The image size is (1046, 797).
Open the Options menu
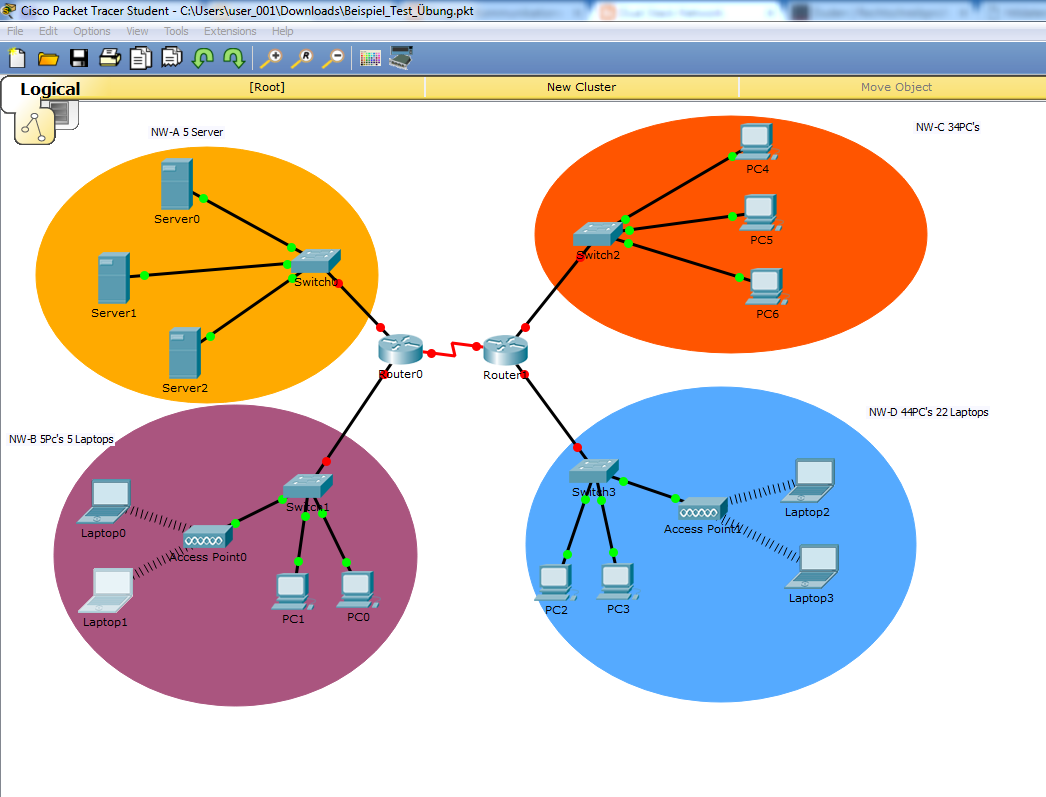[x=91, y=31]
